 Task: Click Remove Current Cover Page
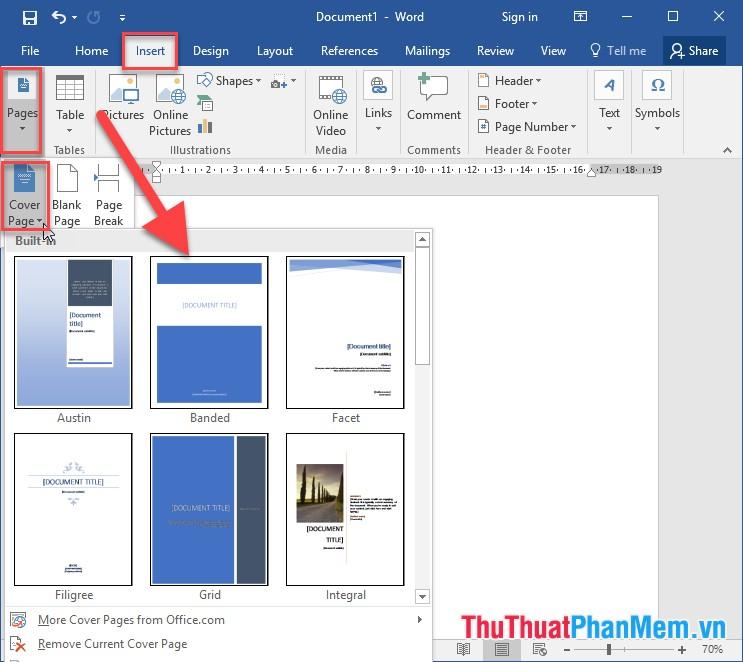217,644
